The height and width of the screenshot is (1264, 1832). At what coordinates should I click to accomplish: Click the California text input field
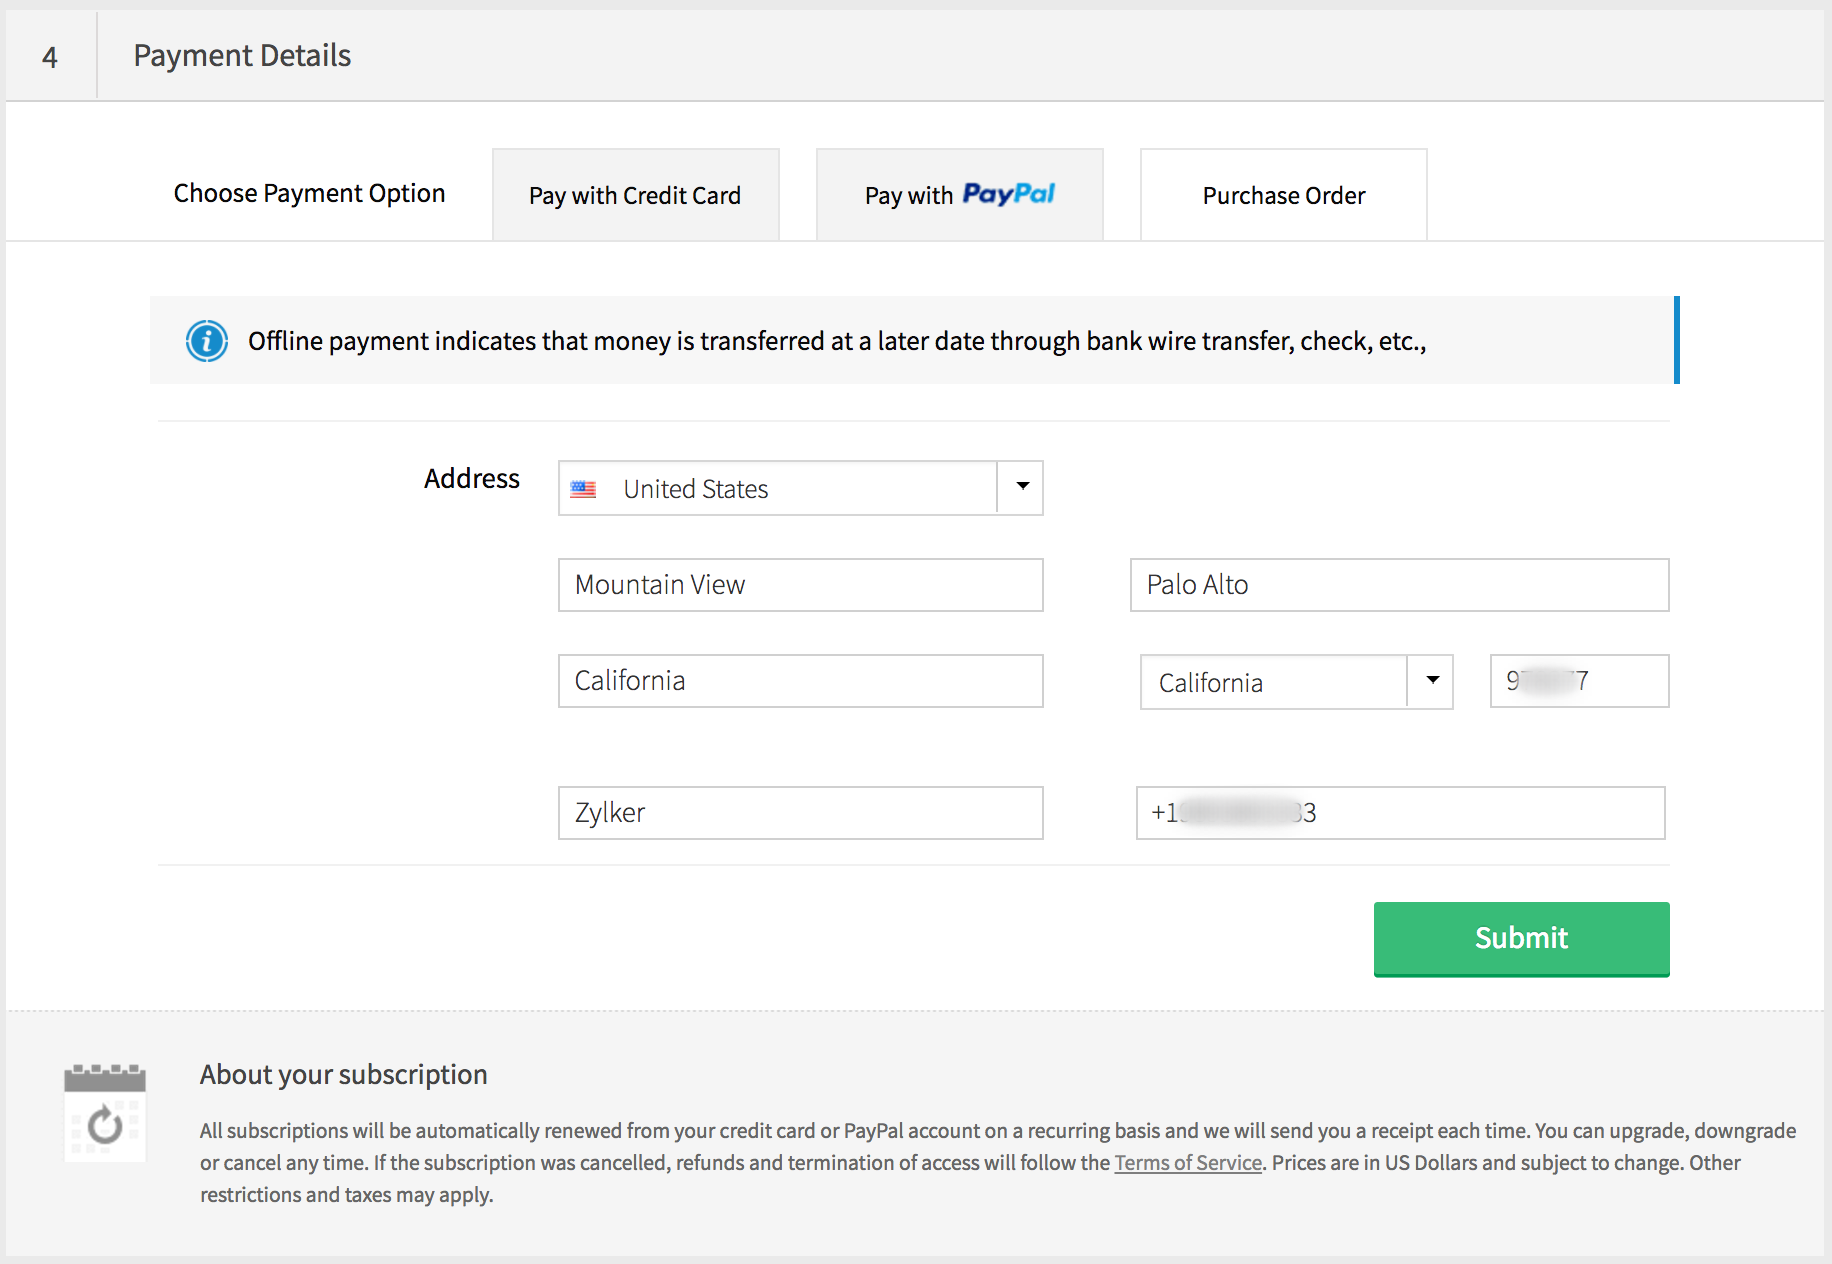coord(800,681)
